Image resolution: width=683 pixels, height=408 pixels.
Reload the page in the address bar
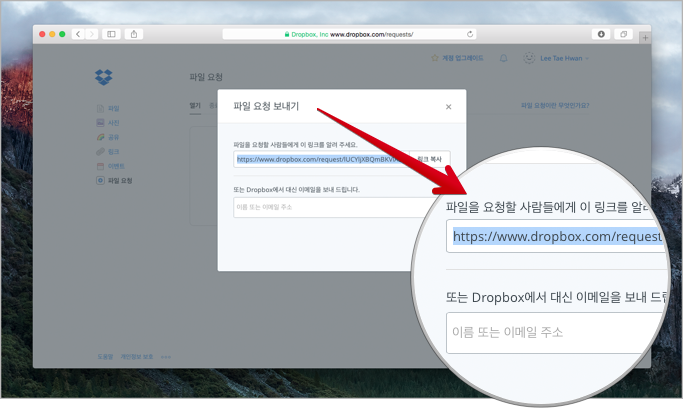pos(470,34)
